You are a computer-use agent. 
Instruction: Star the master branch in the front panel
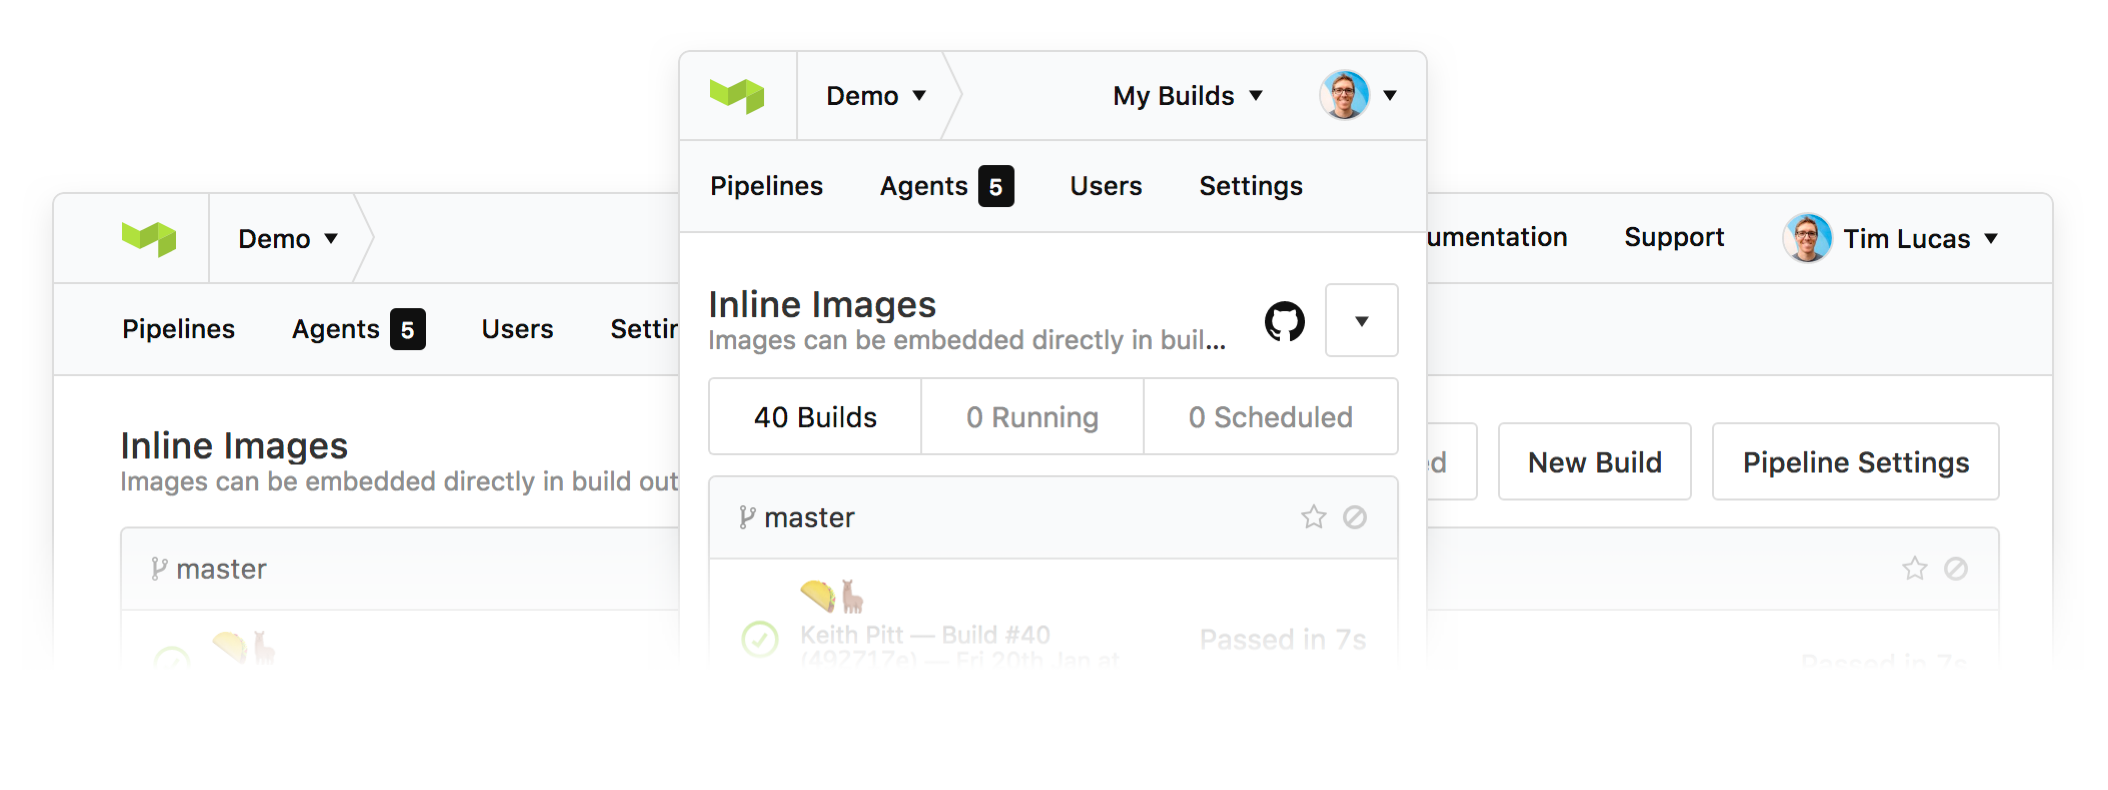[1313, 517]
